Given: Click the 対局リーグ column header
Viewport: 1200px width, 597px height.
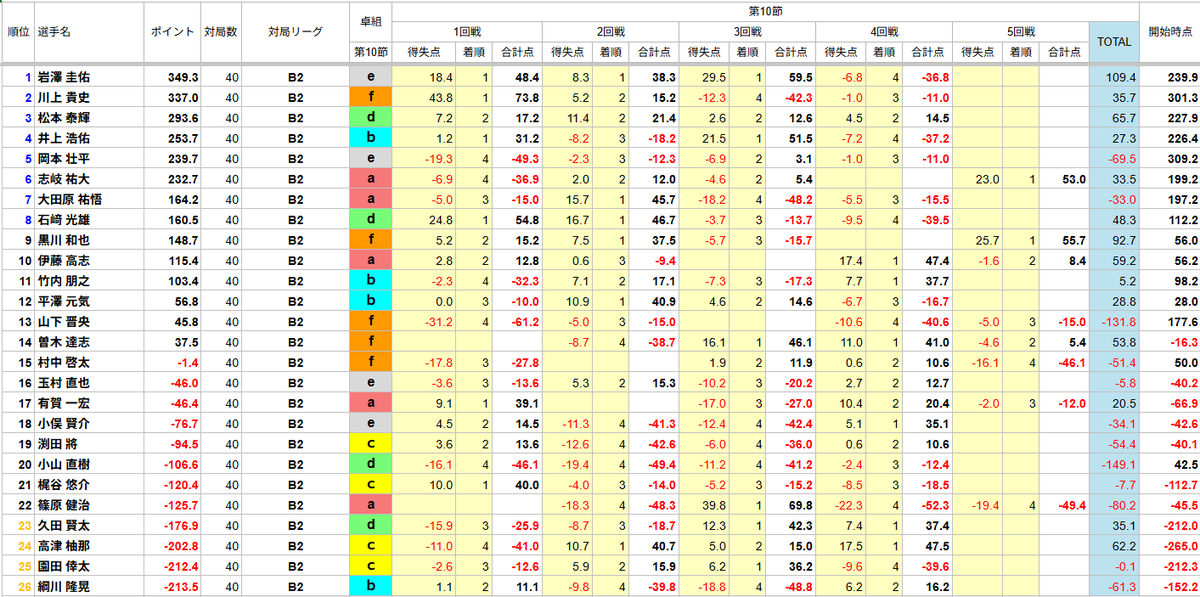Looking at the screenshot, I should tap(295, 32).
